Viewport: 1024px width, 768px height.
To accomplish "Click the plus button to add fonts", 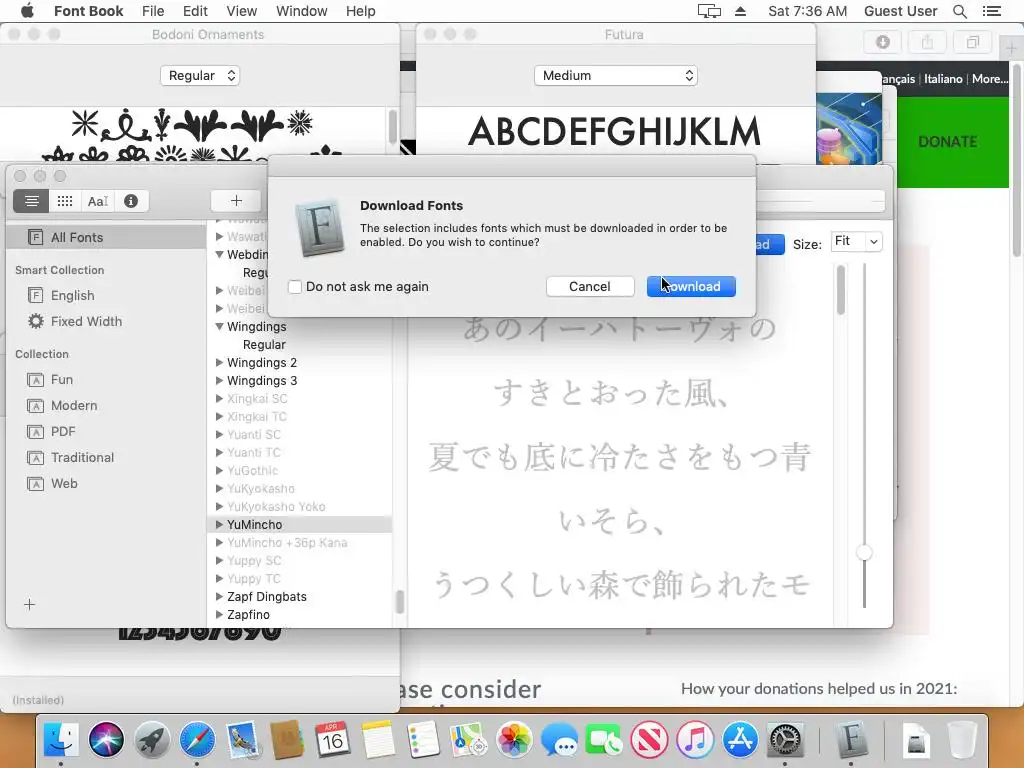I will tap(236, 201).
